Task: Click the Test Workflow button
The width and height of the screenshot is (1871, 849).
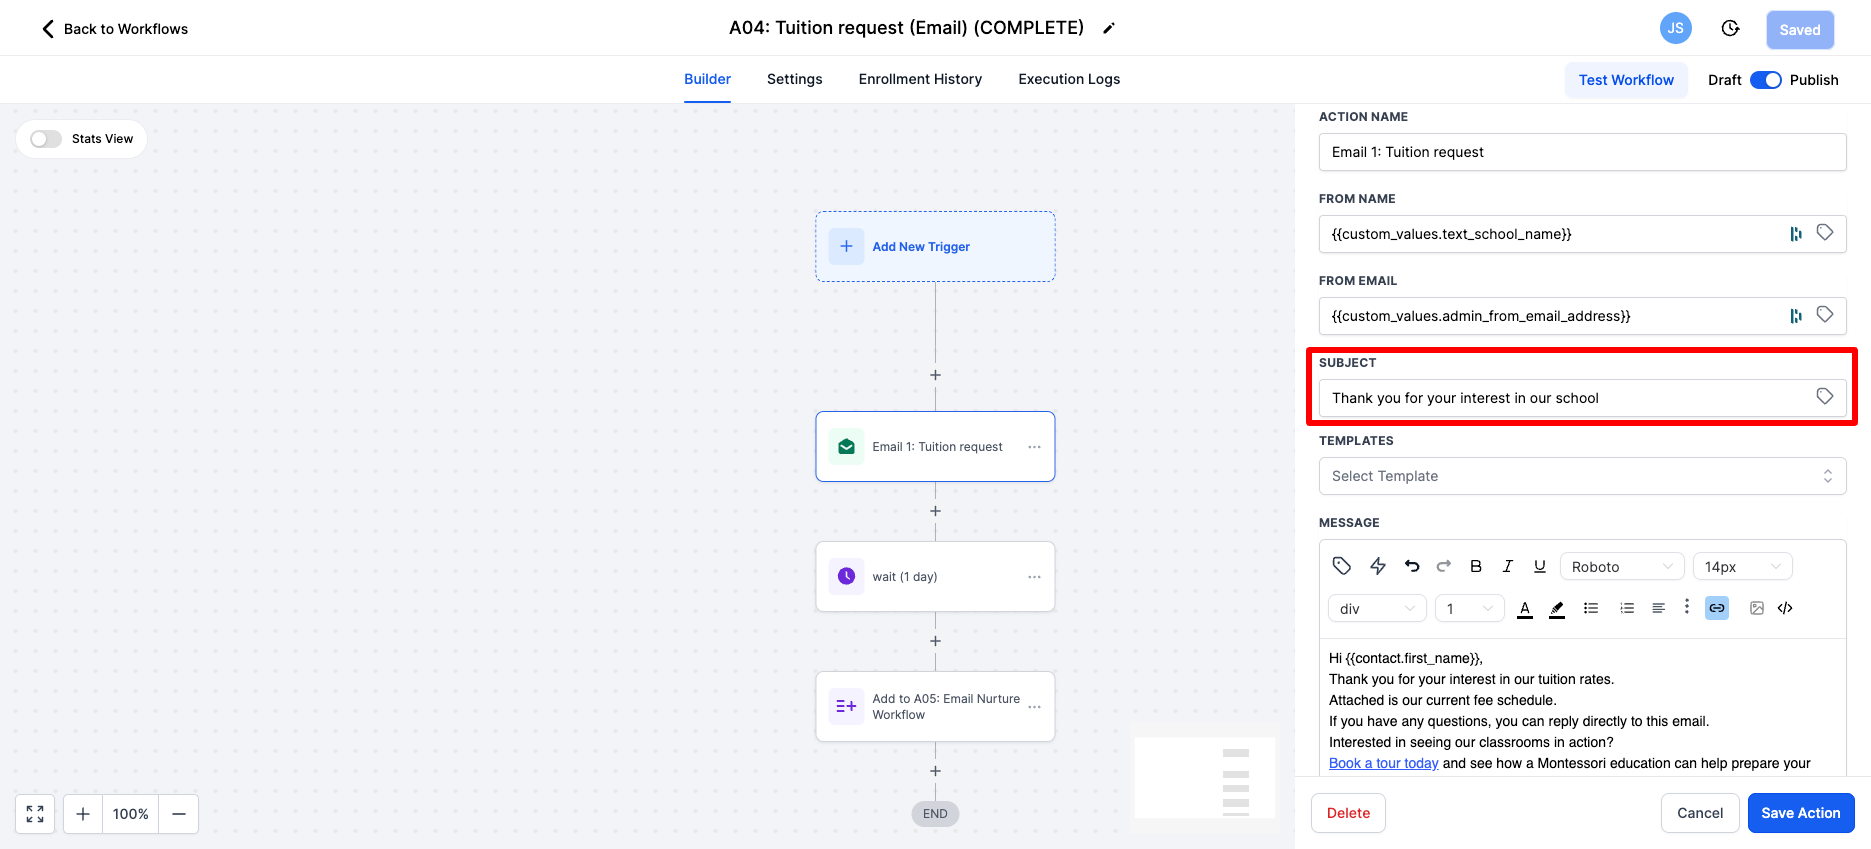Action: [1626, 80]
